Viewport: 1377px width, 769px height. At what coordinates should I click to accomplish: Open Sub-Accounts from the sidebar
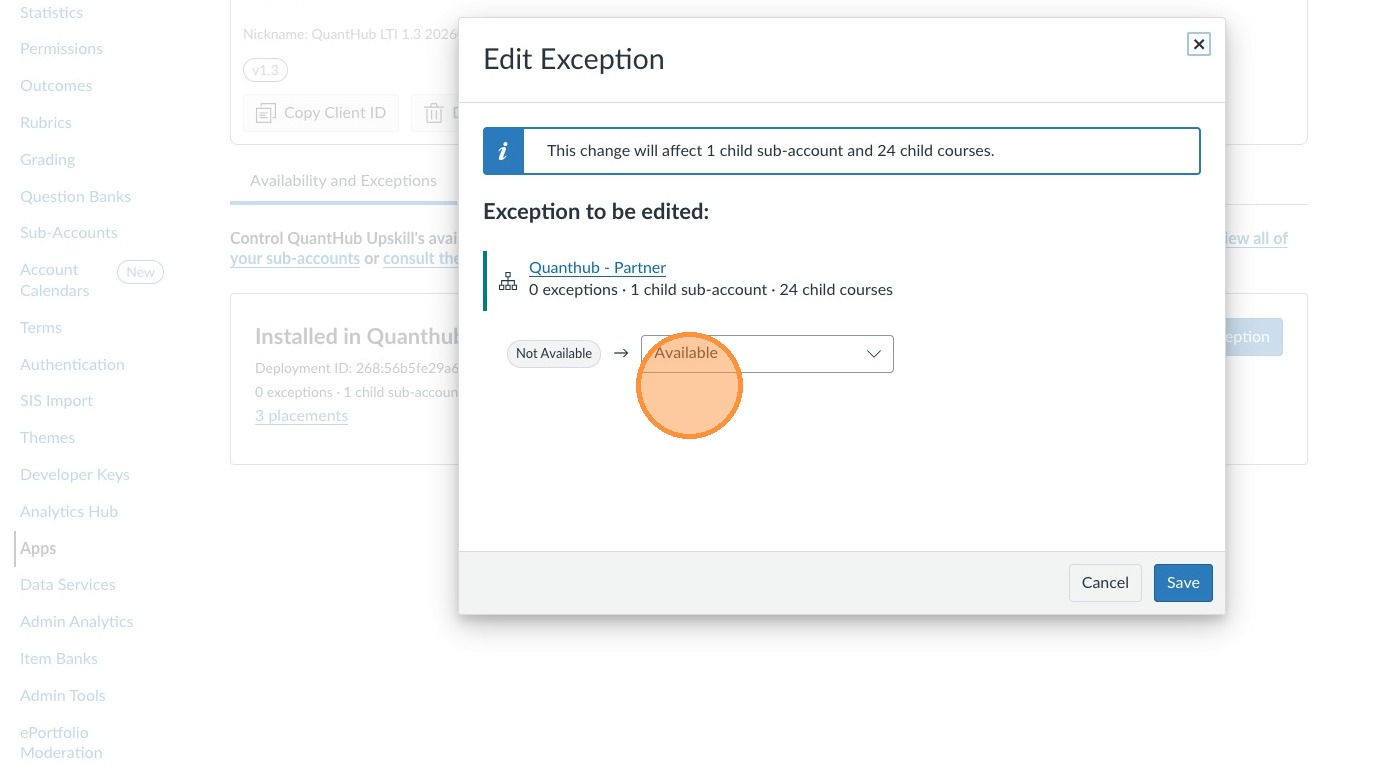pyautogui.click(x=69, y=233)
